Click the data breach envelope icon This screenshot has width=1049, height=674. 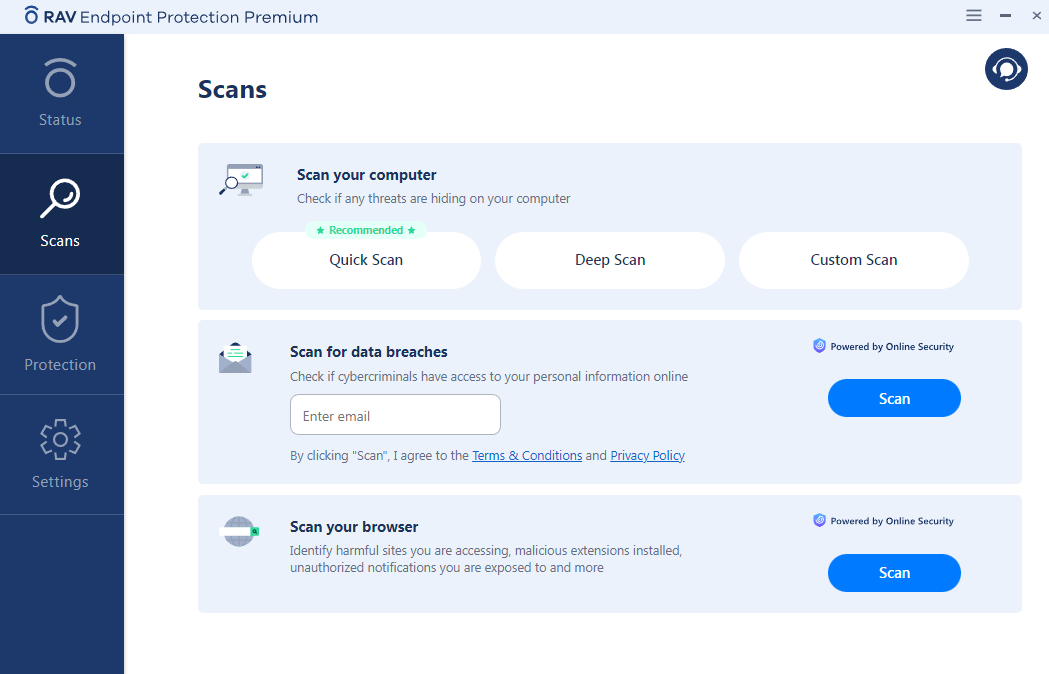click(235, 358)
